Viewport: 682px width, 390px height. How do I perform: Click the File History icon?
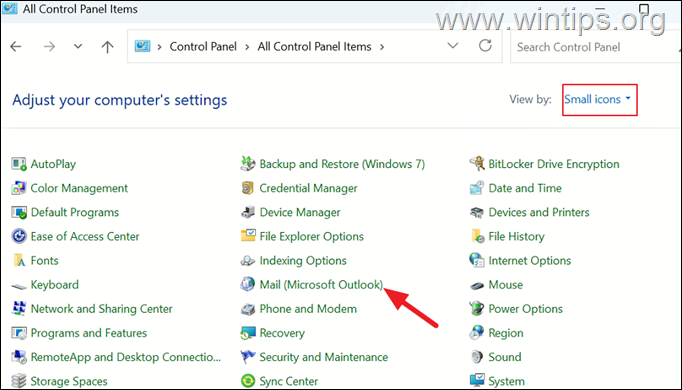(x=478, y=237)
